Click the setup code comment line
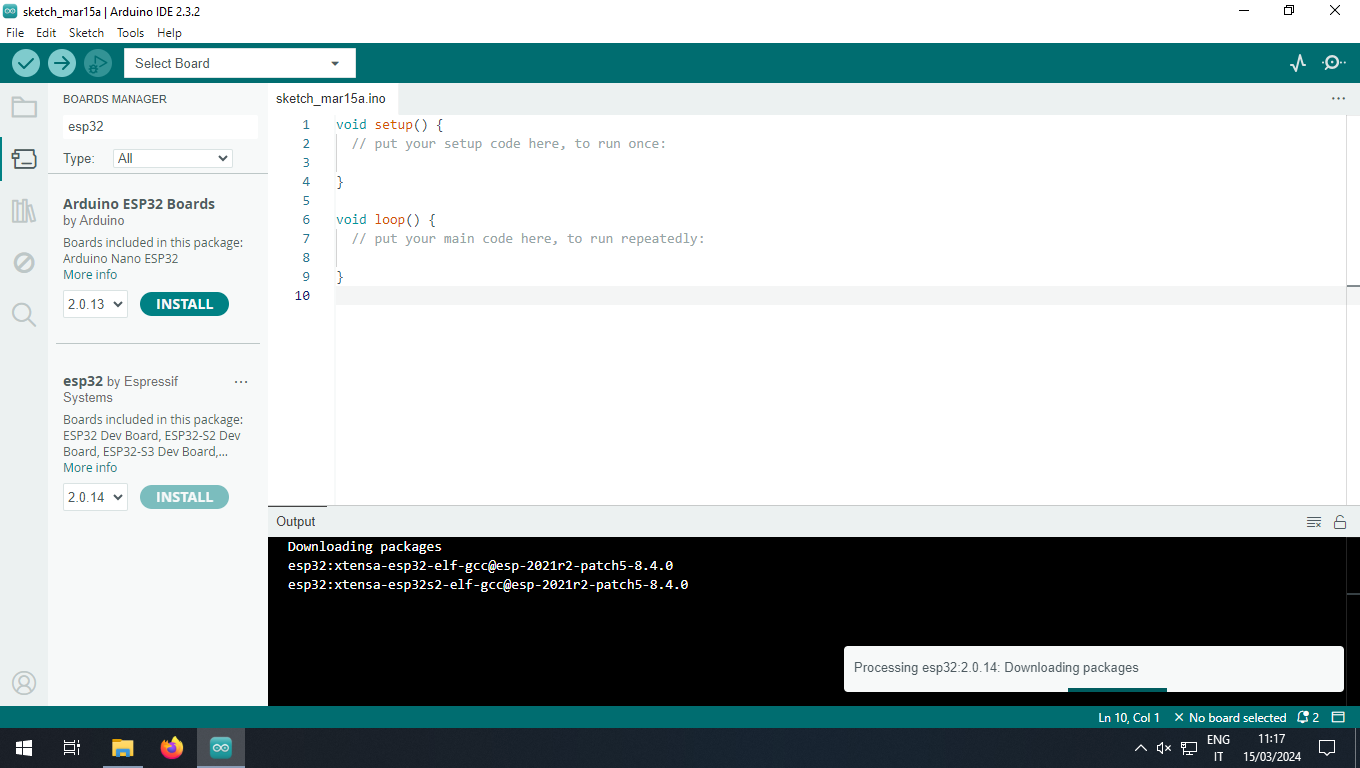 pos(509,144)
